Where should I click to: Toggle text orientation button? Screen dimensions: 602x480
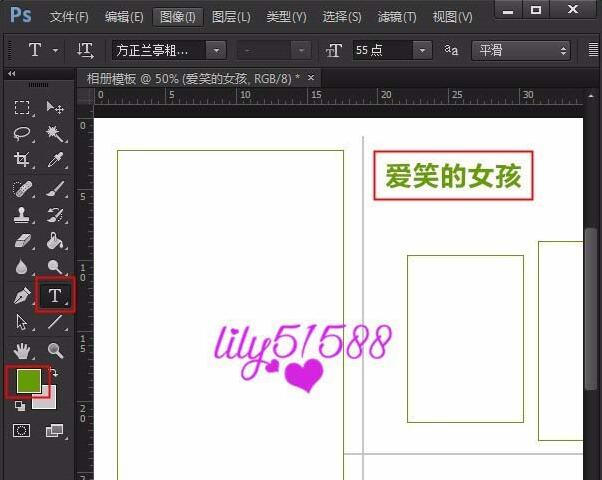(x=85, y=50)
